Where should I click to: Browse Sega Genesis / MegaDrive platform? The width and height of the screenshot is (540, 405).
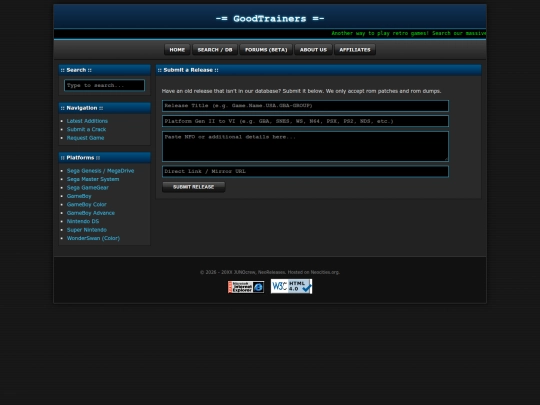point(100,171)
